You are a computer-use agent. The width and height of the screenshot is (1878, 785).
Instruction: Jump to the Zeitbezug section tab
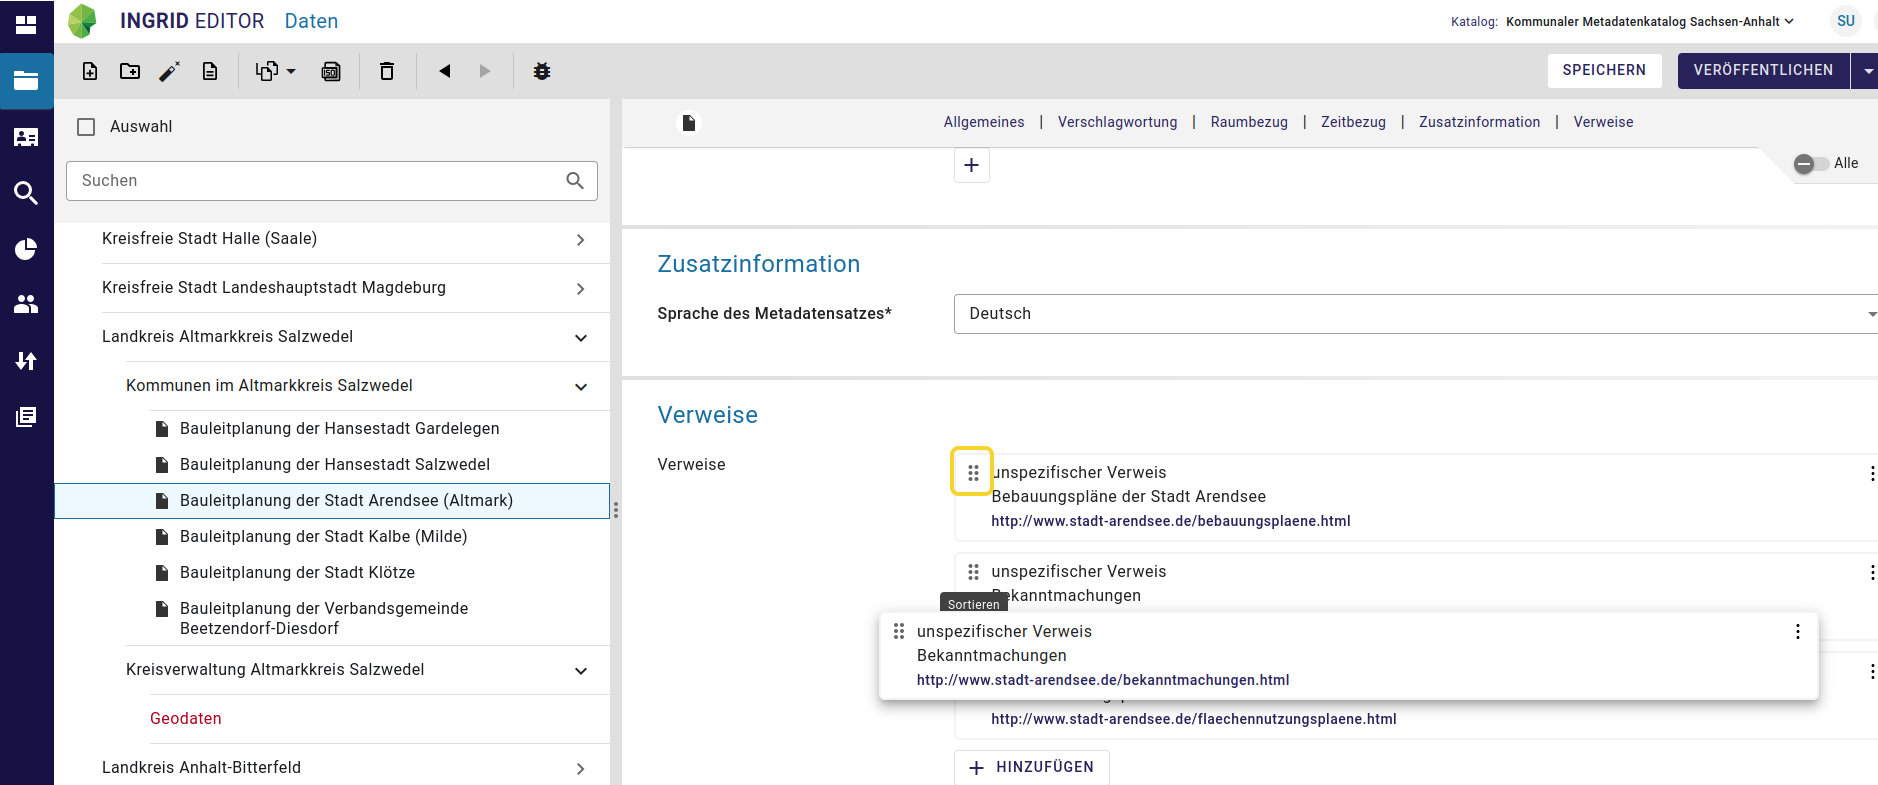(1353, 122)
